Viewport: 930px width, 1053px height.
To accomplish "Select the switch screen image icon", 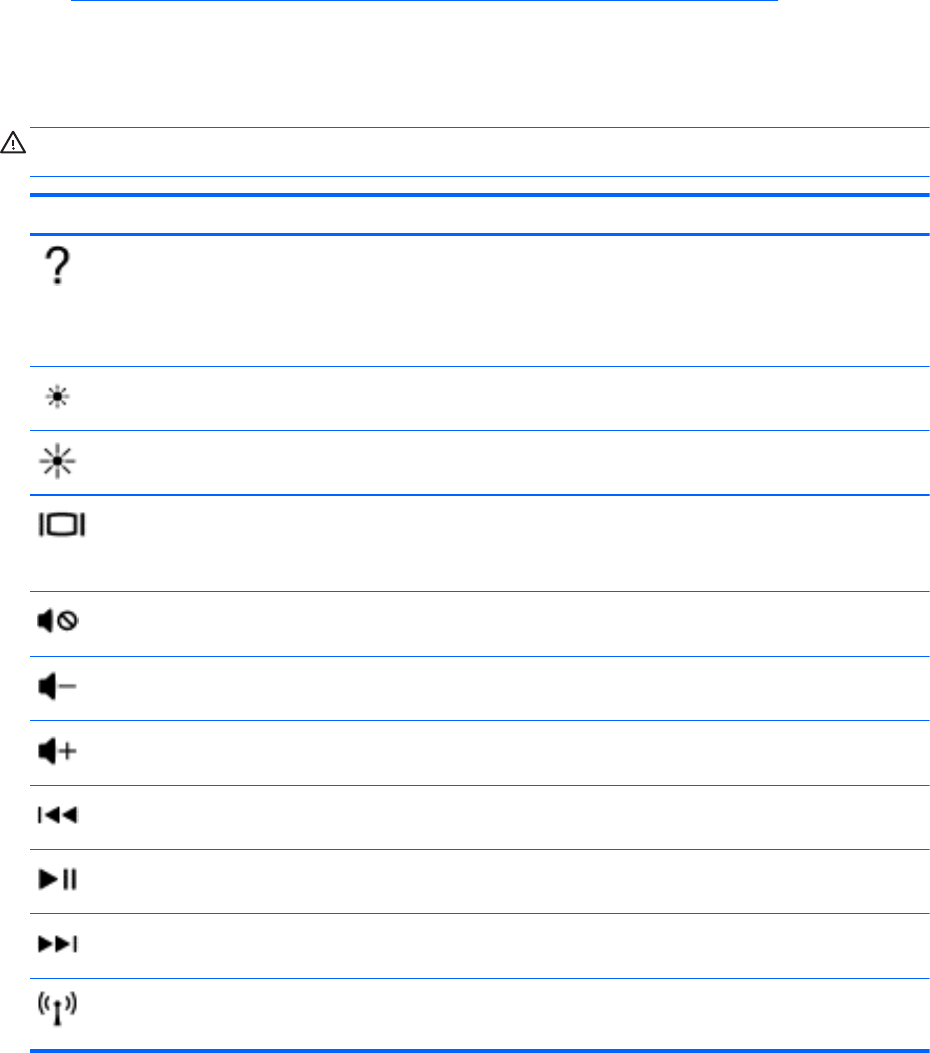I will (62, 525).
